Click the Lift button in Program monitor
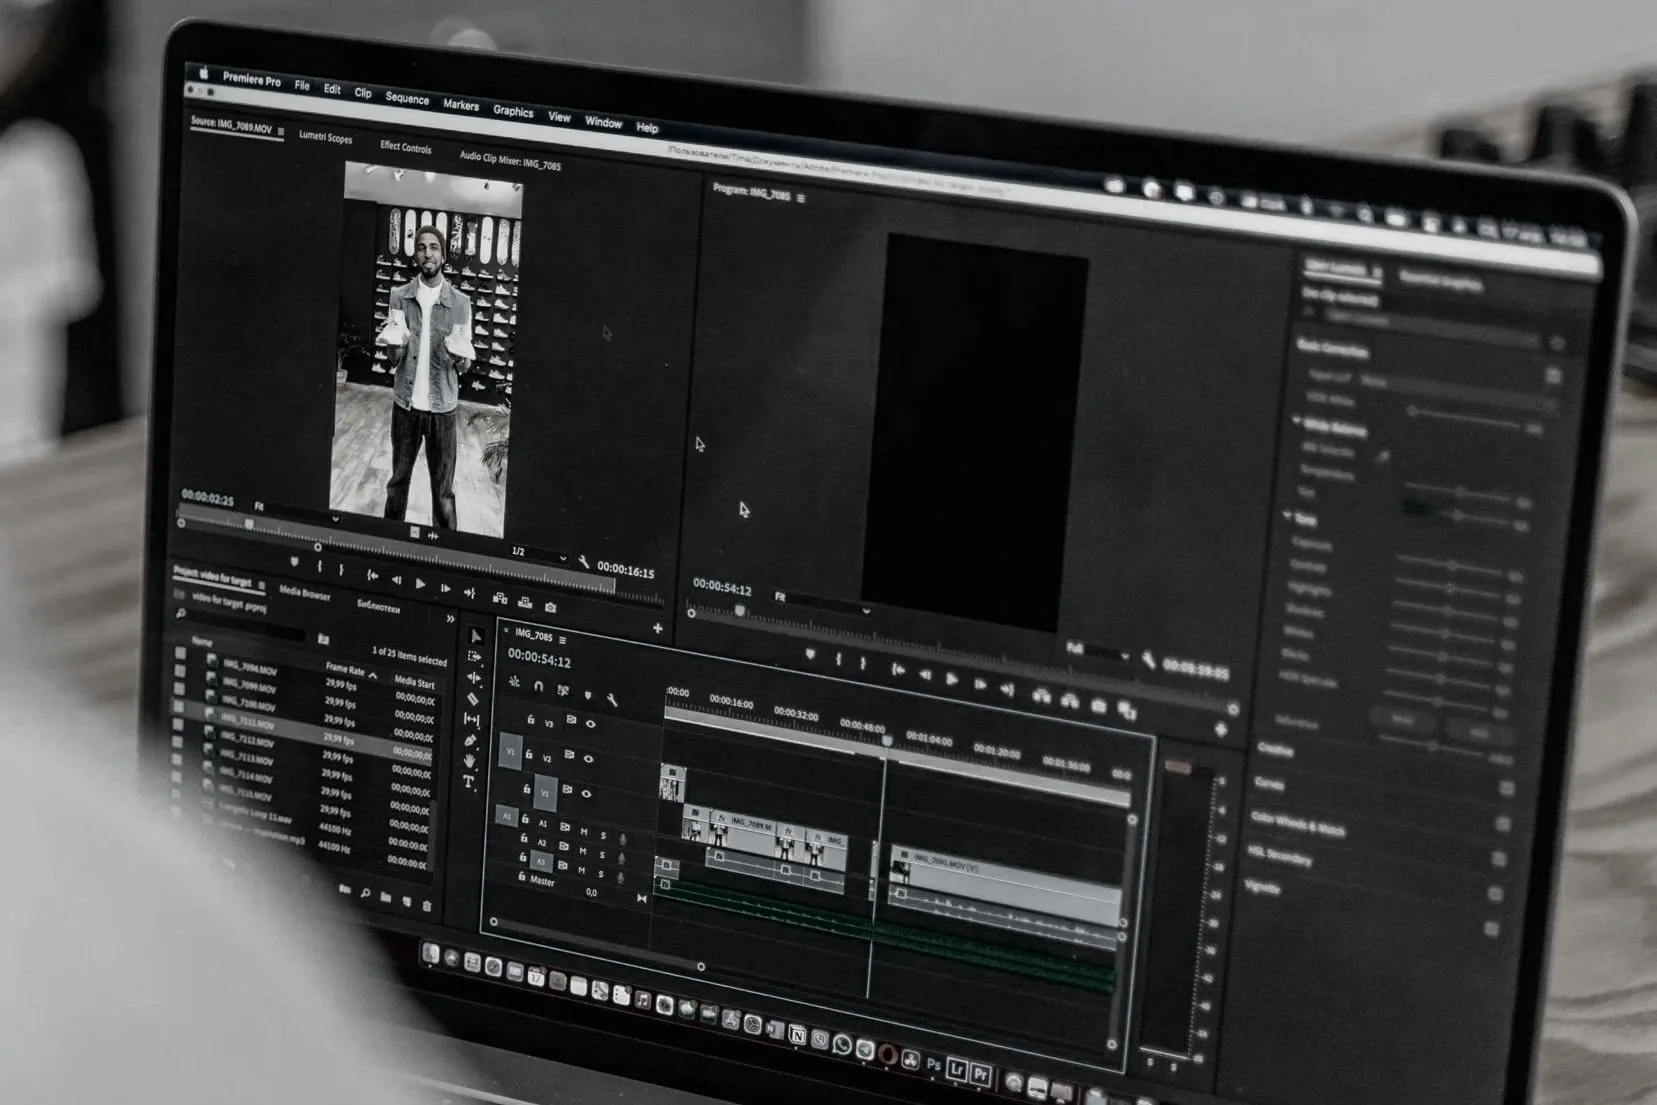 pyautogui.click(x=1041, y=697)
